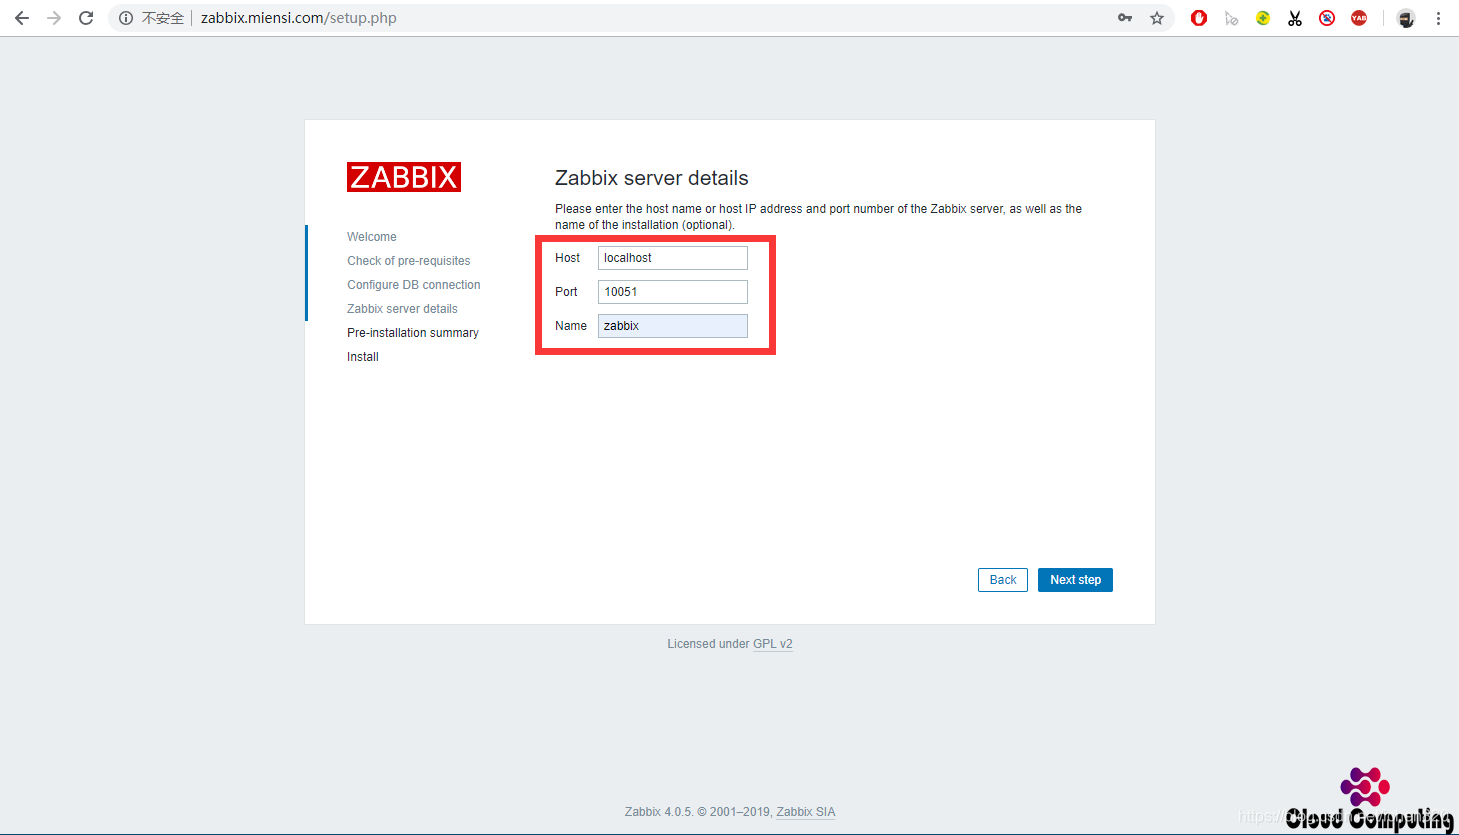The image size is (1459, 835).
Task: Open the Zabbix SIA footer link
Action: click(806, 812)
